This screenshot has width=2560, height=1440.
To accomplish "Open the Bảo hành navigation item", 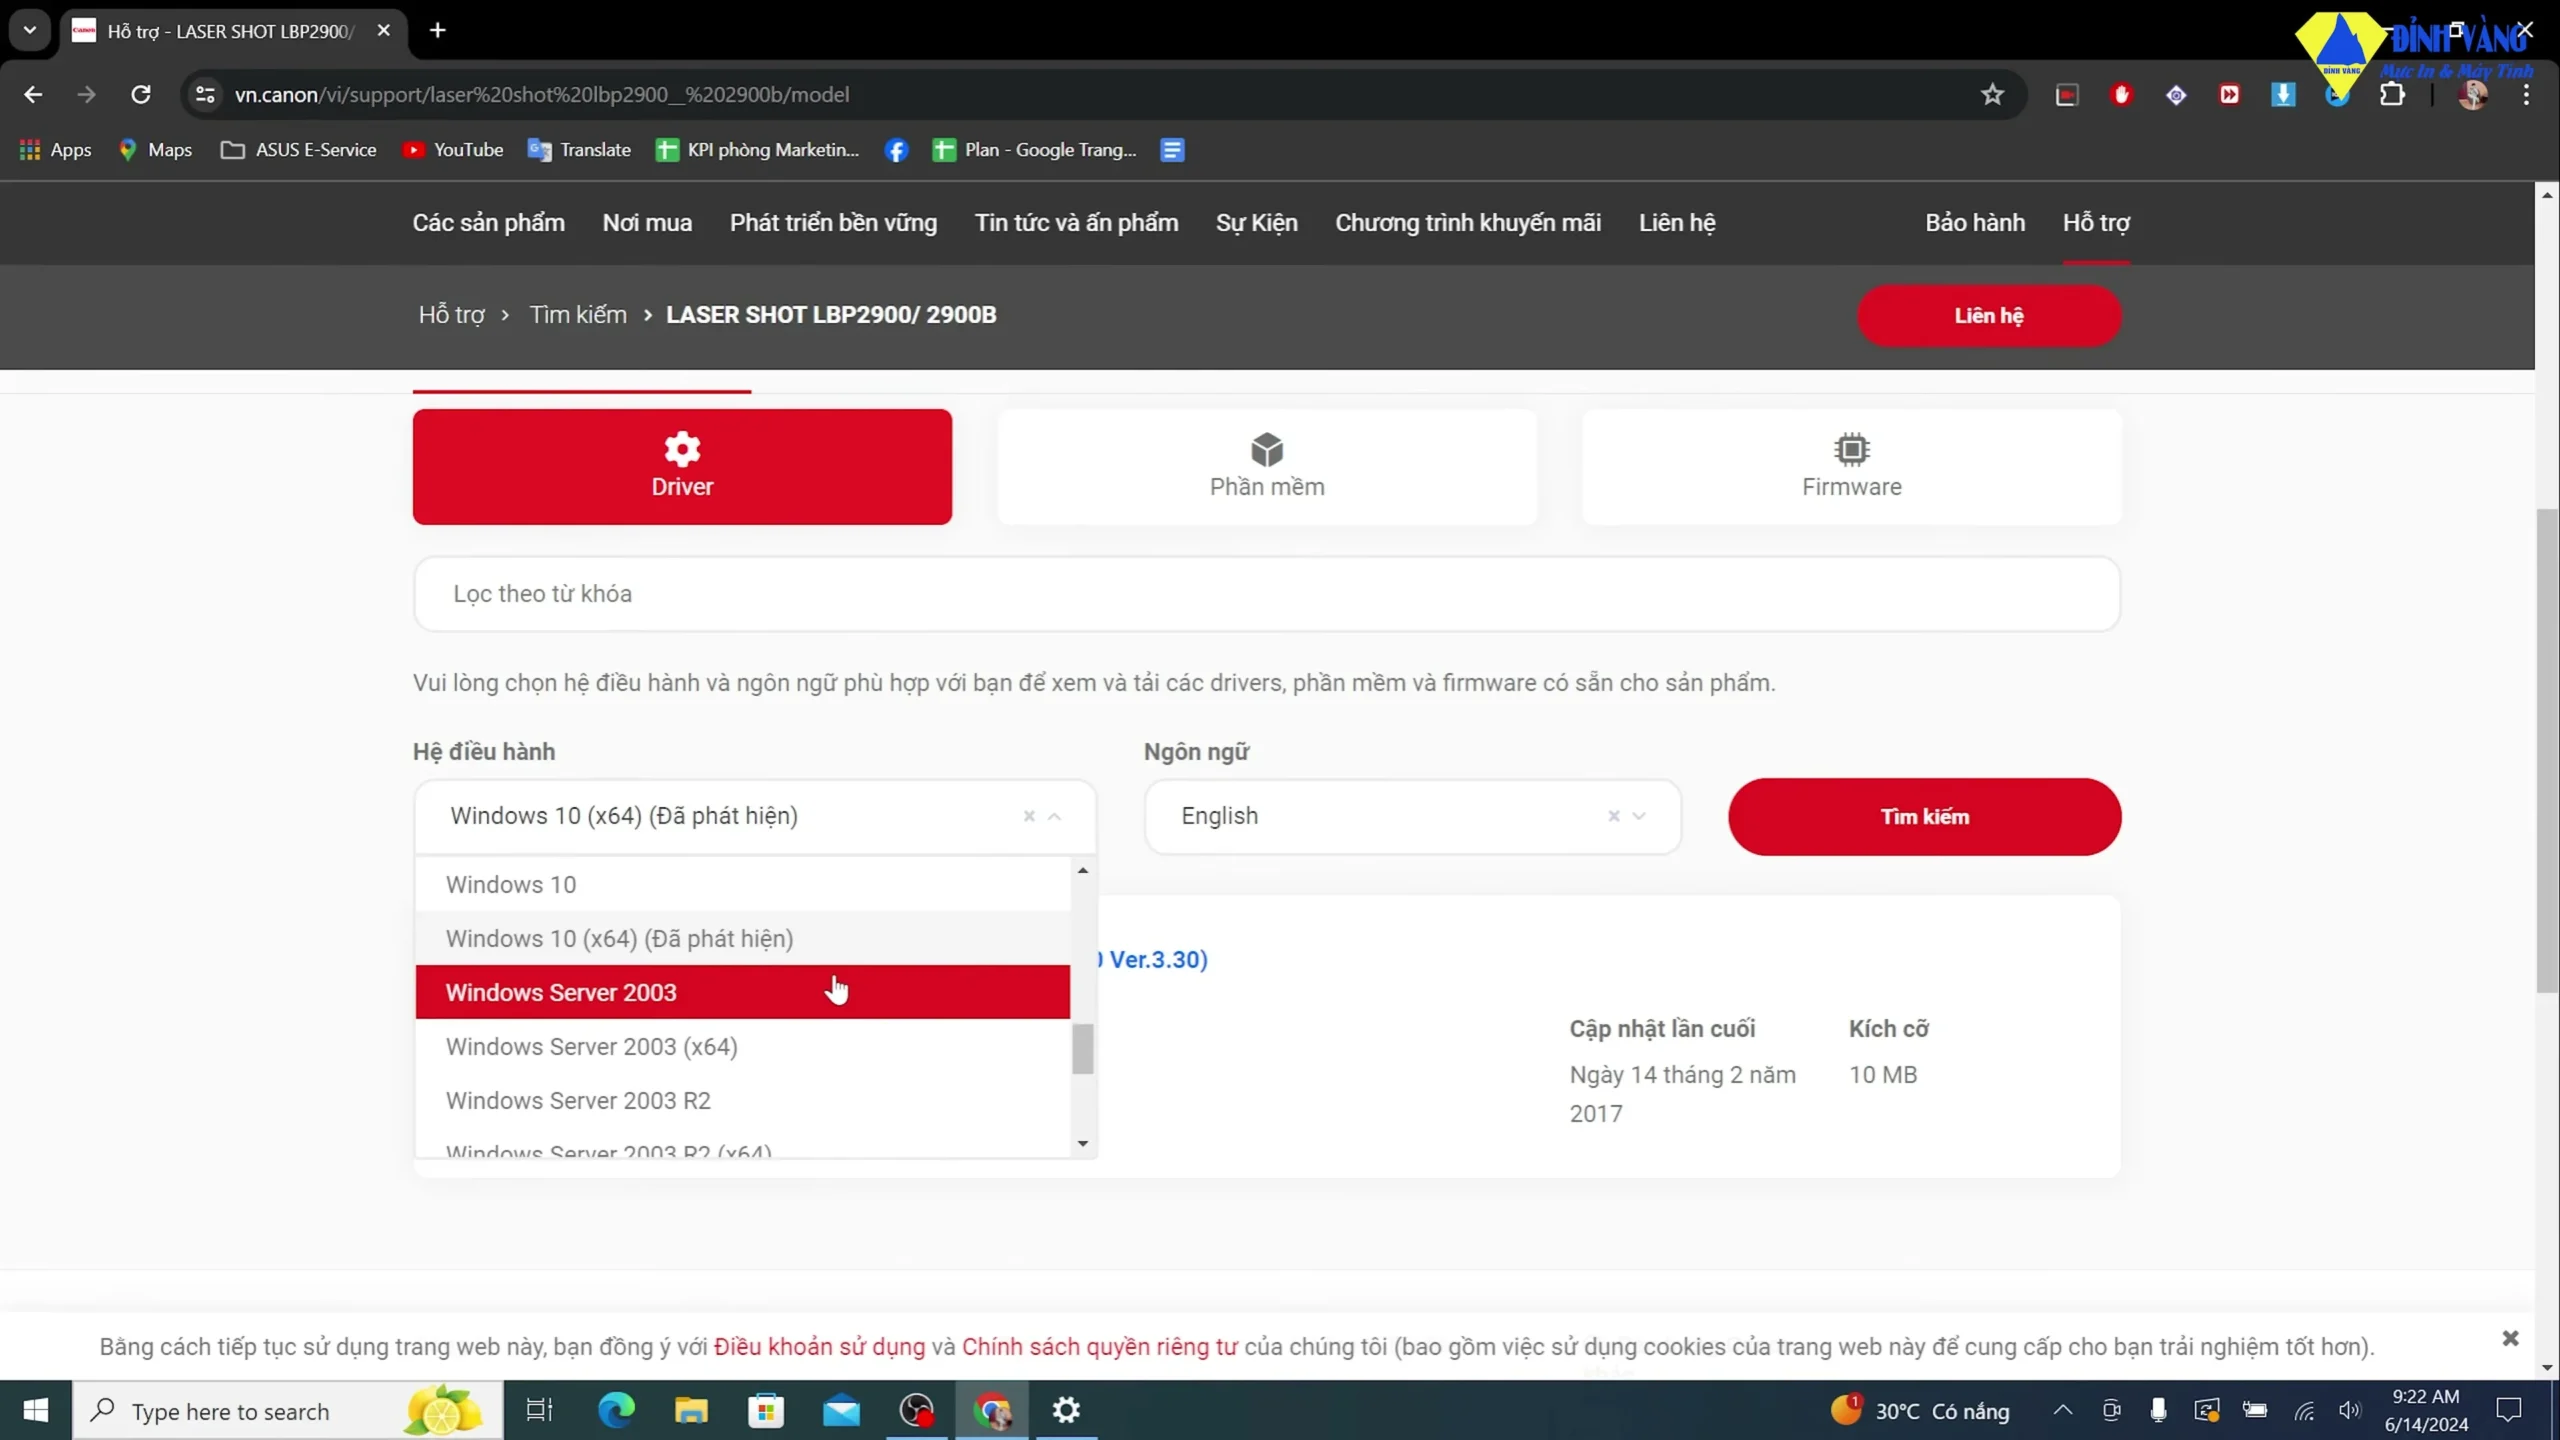I will coord(1975,223).
